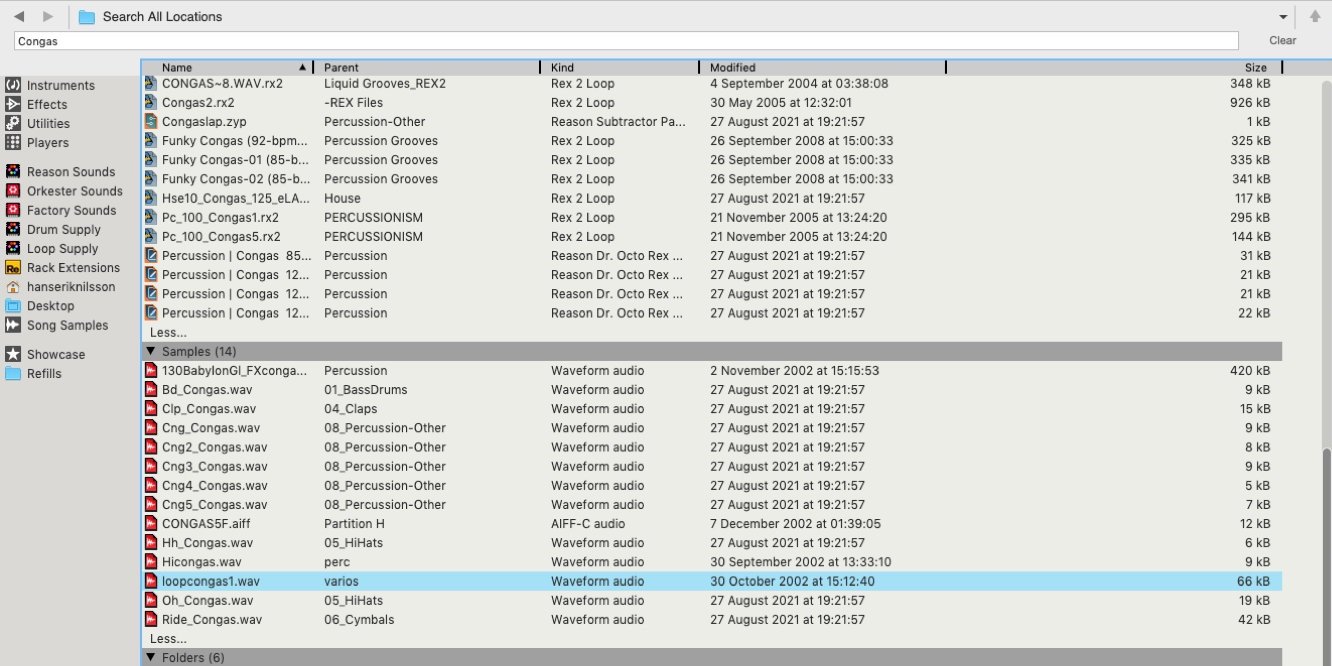This screenshot has height=666, width=1332.
Task: Open Utilities in the sidebar
Action: point(48,124)
